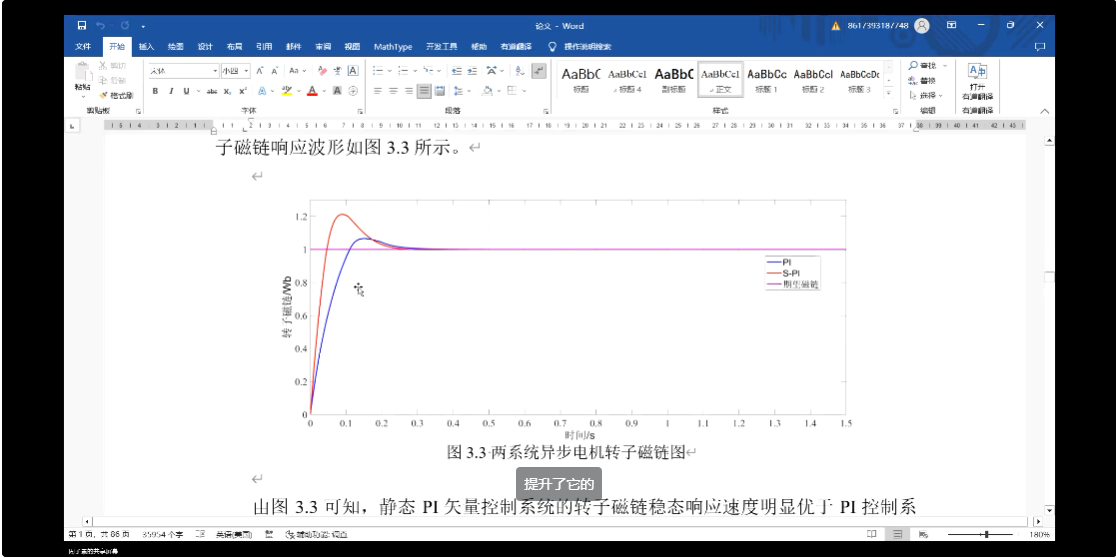1116x558 pixels.
Task: Apply the Heading 3 style
Action: [x=859, y=80]
